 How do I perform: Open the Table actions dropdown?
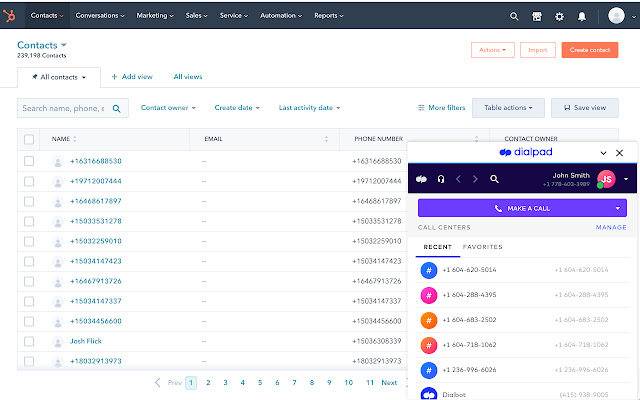point(509,107)
